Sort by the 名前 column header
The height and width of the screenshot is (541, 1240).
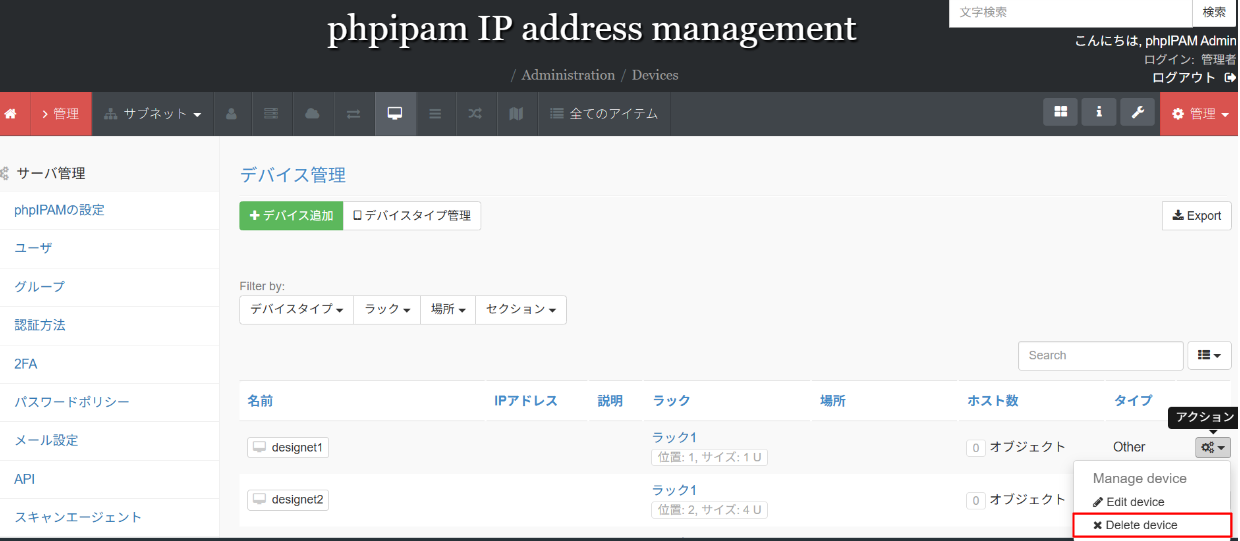tap(260, 401)
